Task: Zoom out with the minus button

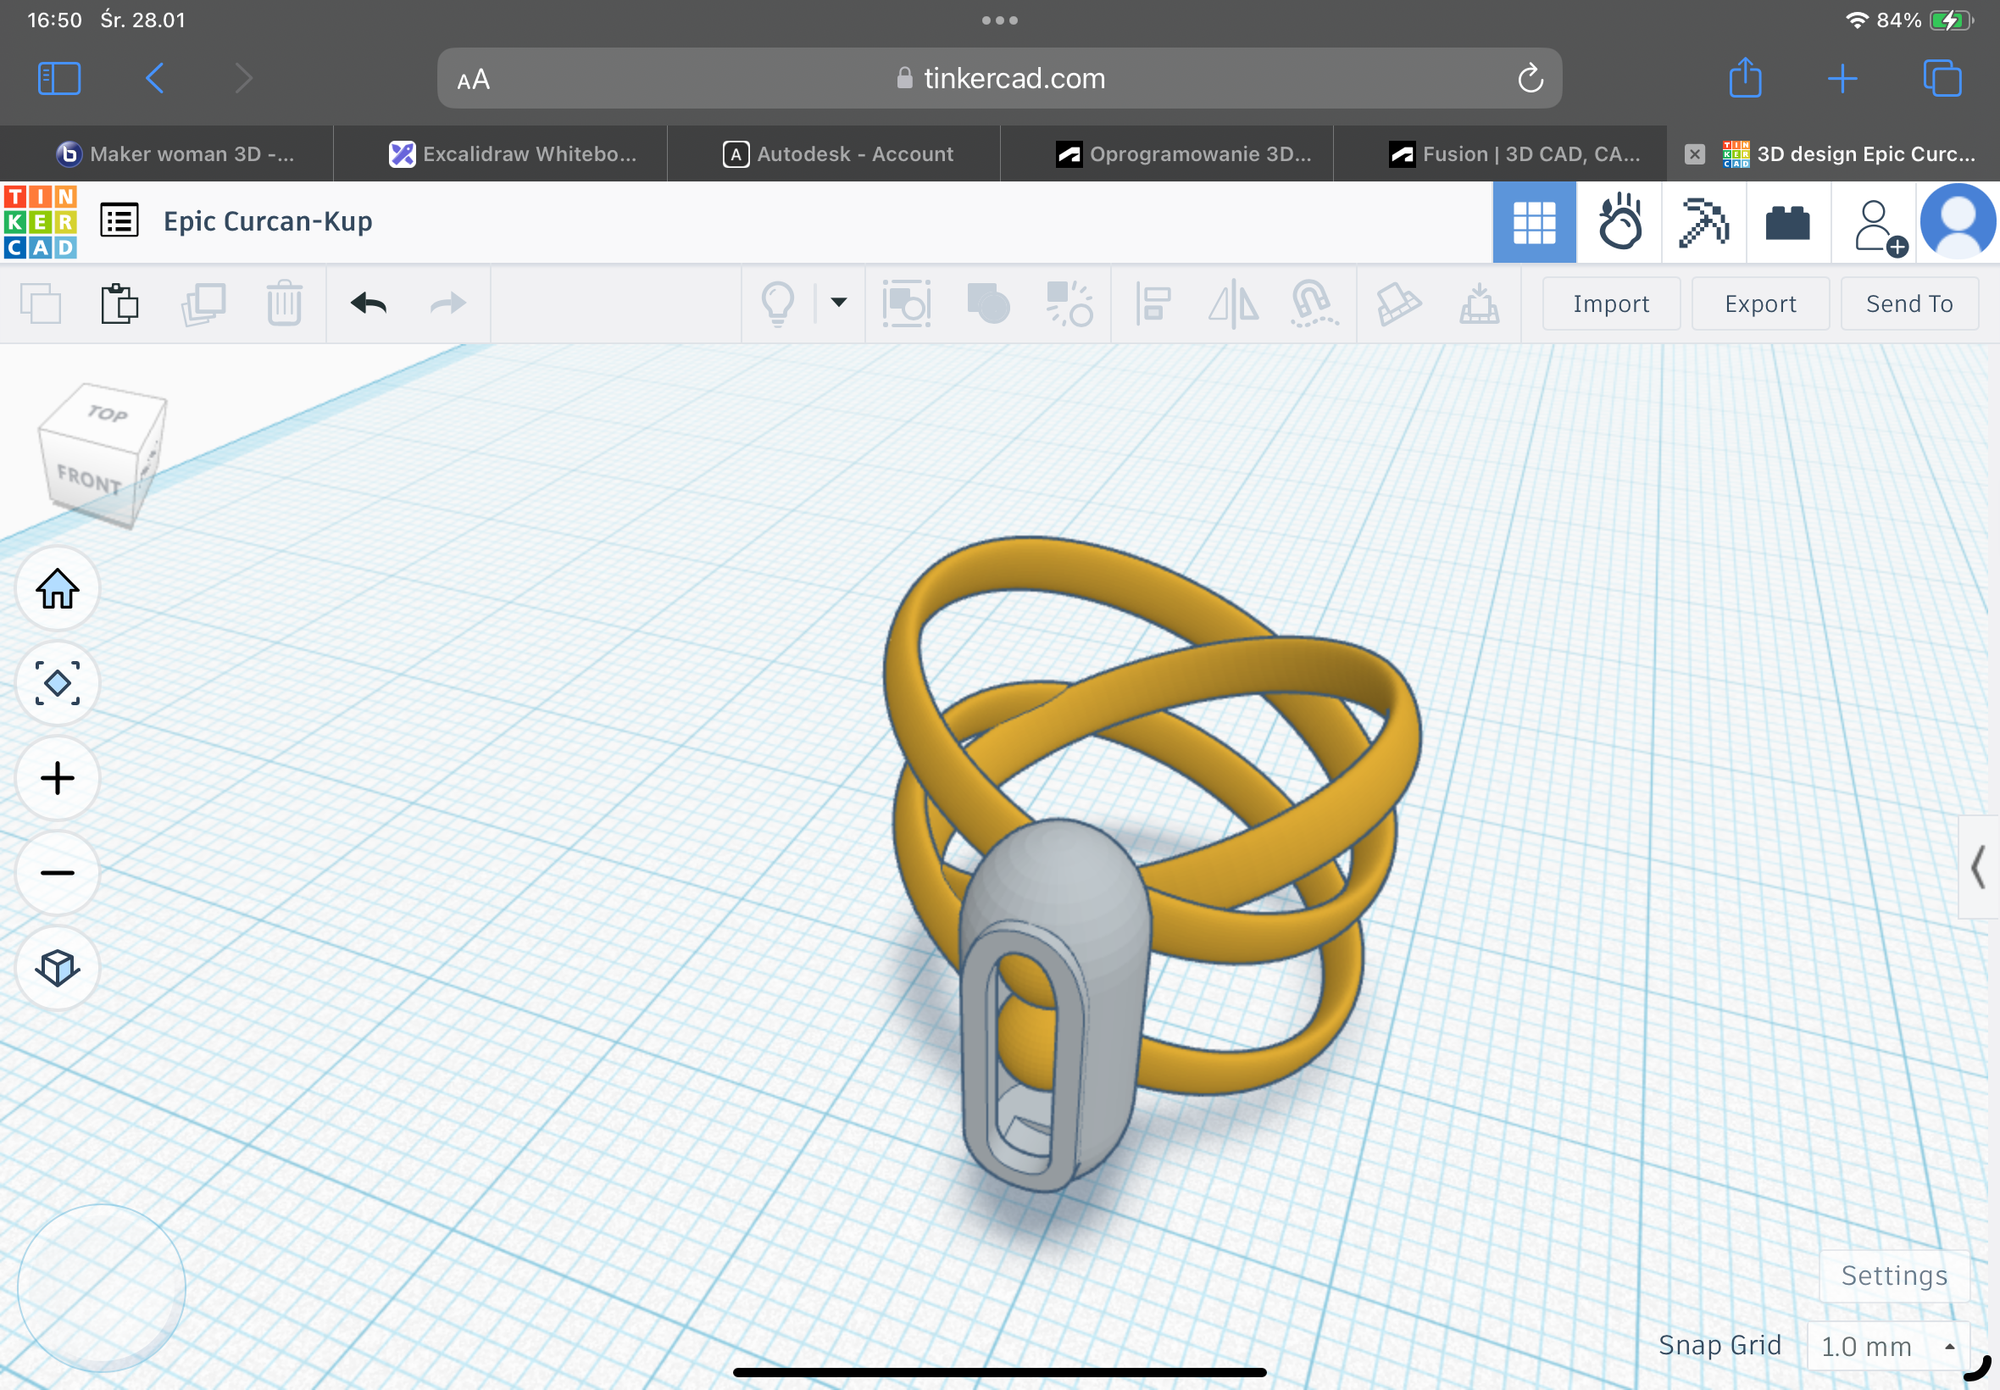Action: click(57, 873)
